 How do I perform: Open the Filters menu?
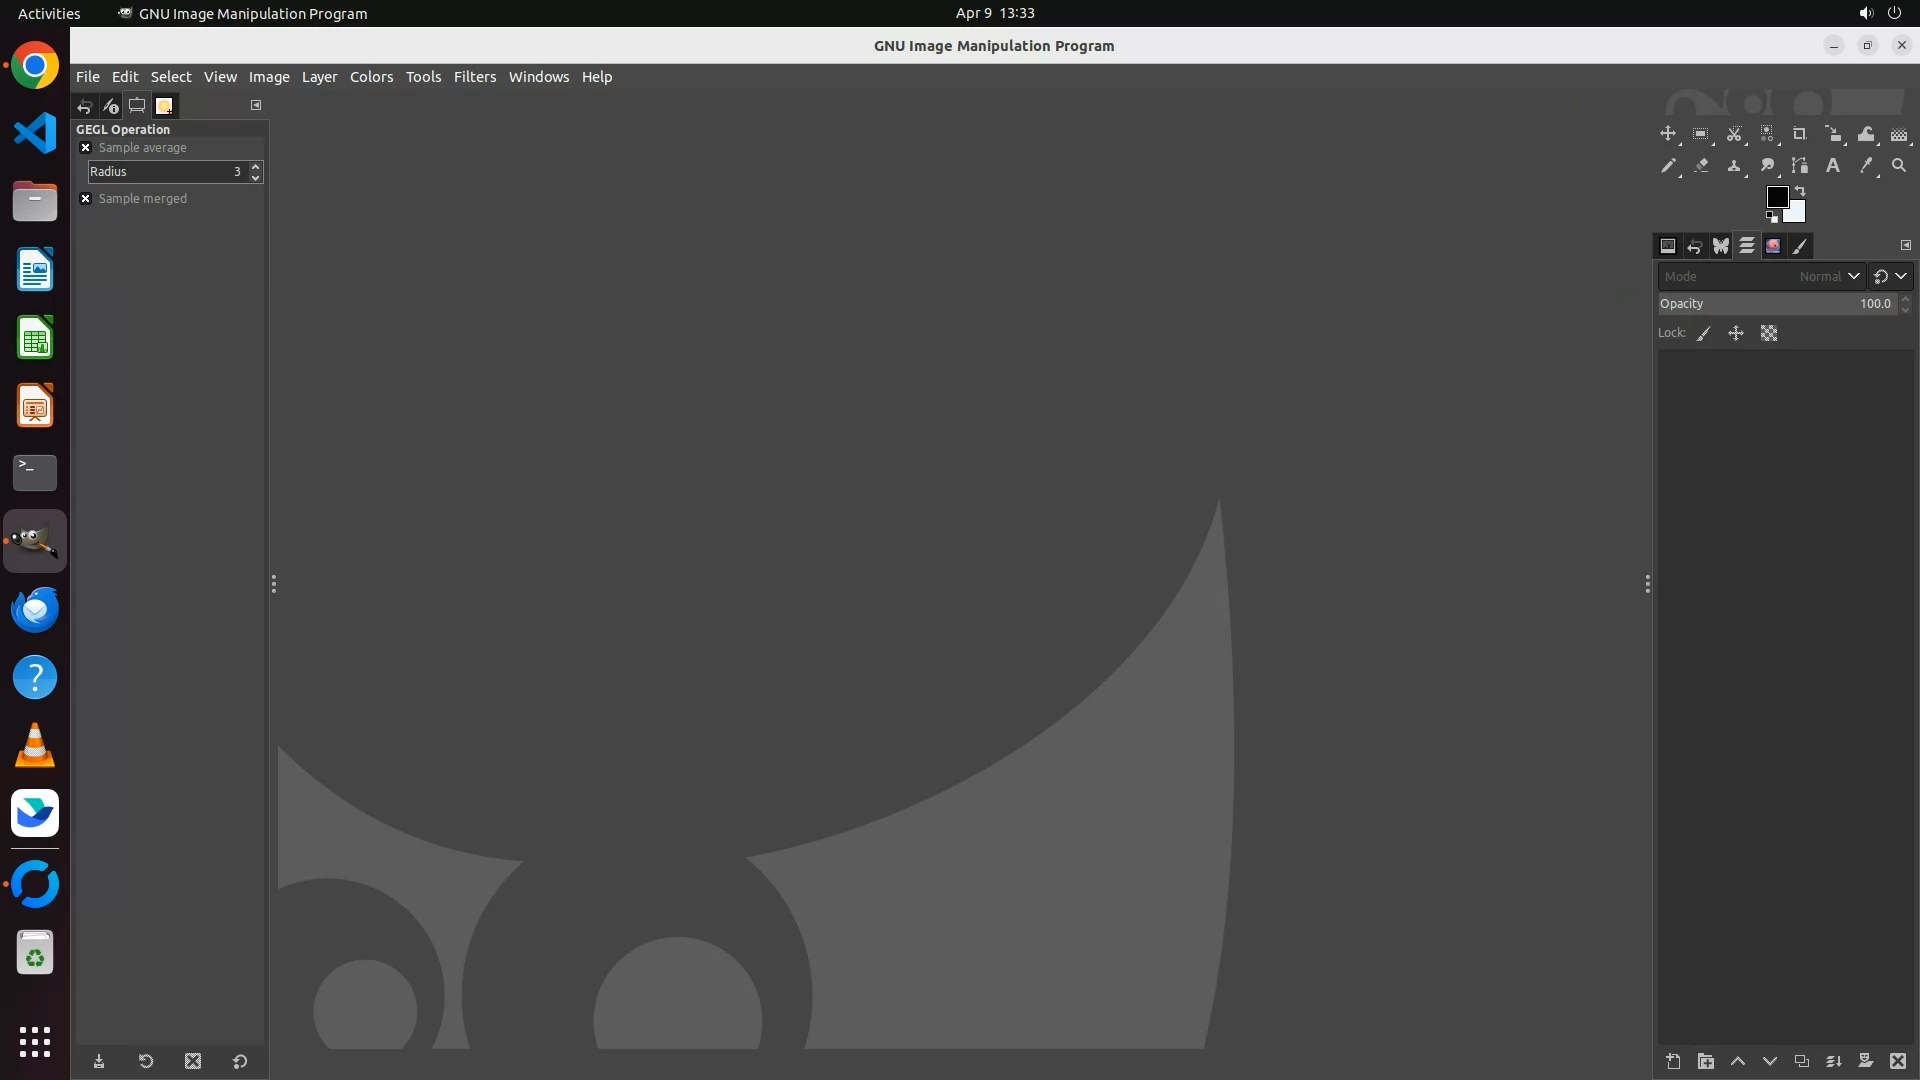tap(474, 77)
